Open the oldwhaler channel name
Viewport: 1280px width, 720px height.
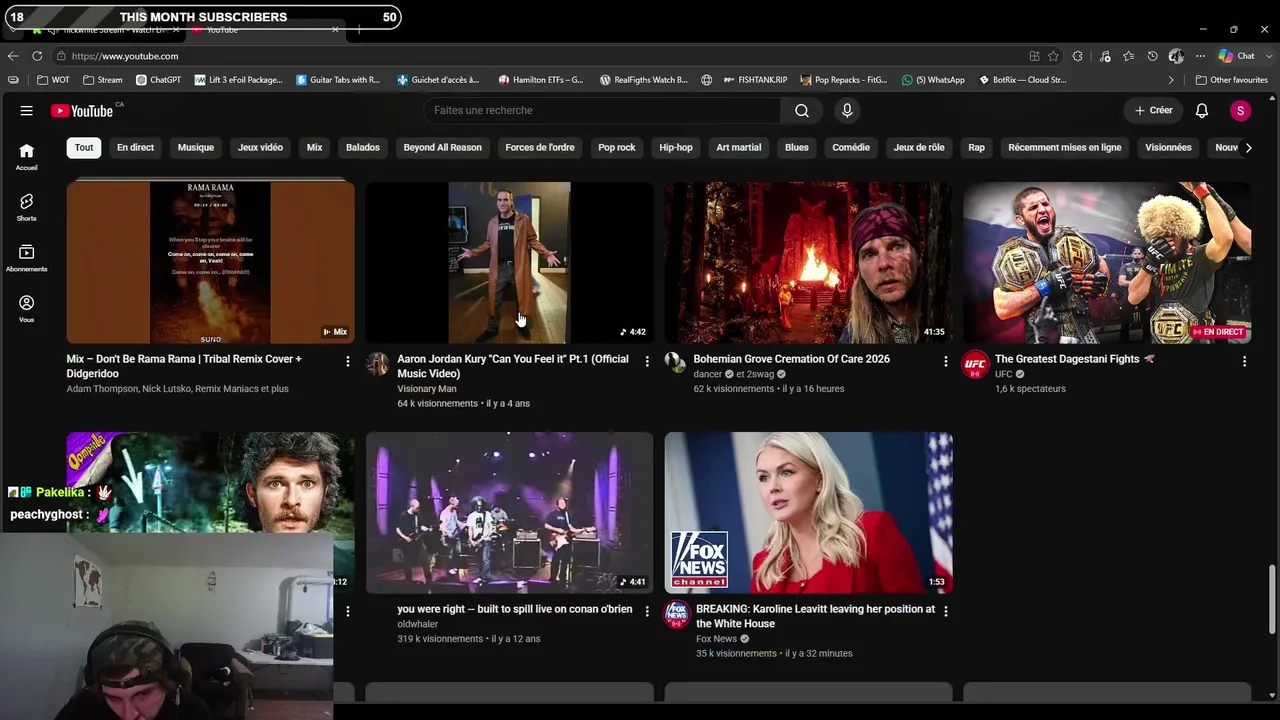418,624
